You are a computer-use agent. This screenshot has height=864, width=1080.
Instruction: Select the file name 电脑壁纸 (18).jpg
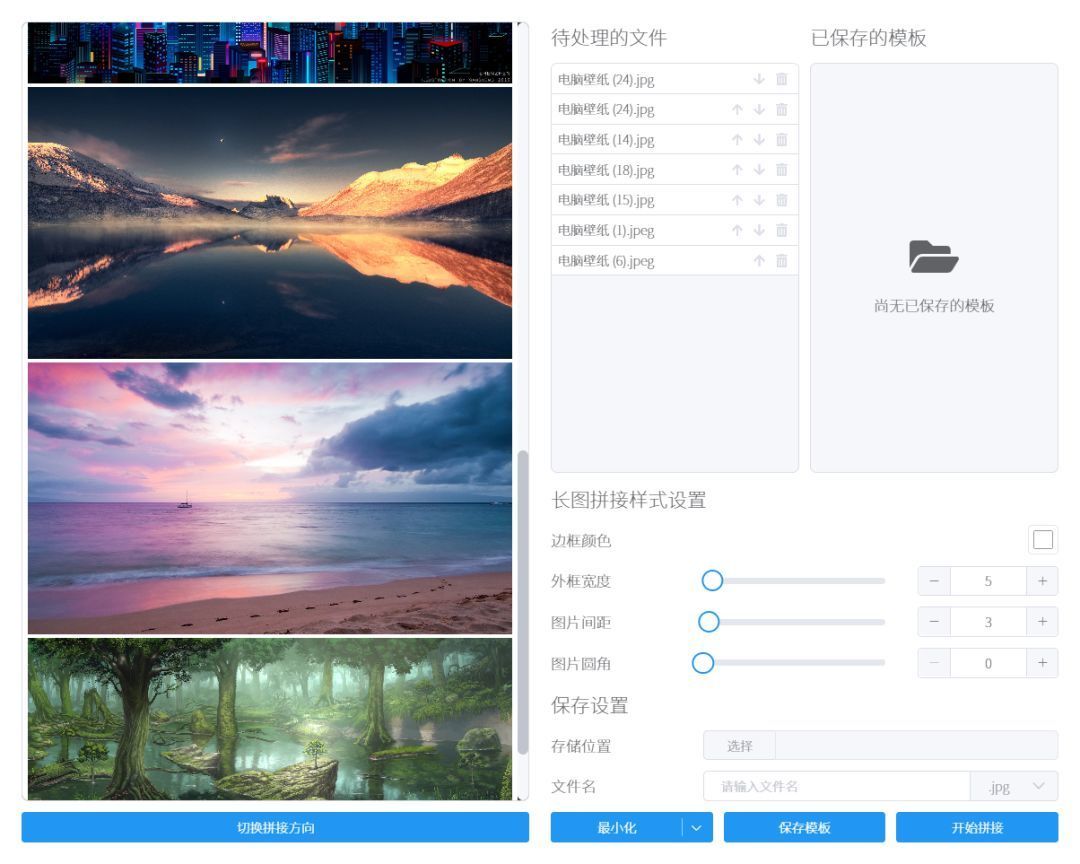(606, 169)
